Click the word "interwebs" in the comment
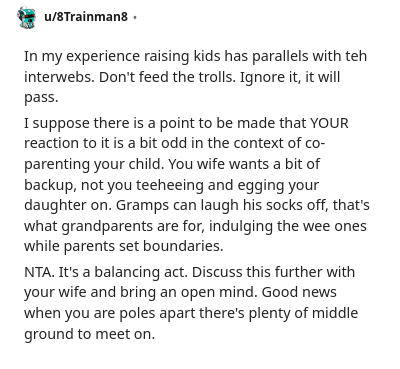 [59, 77]
